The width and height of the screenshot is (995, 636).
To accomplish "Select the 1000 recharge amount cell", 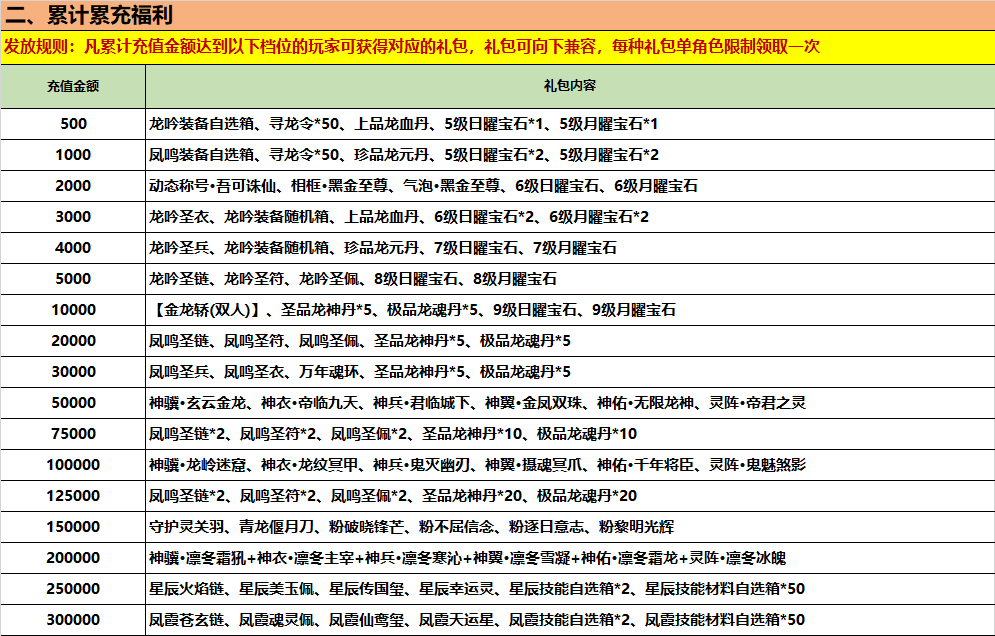I will [73, 155].
